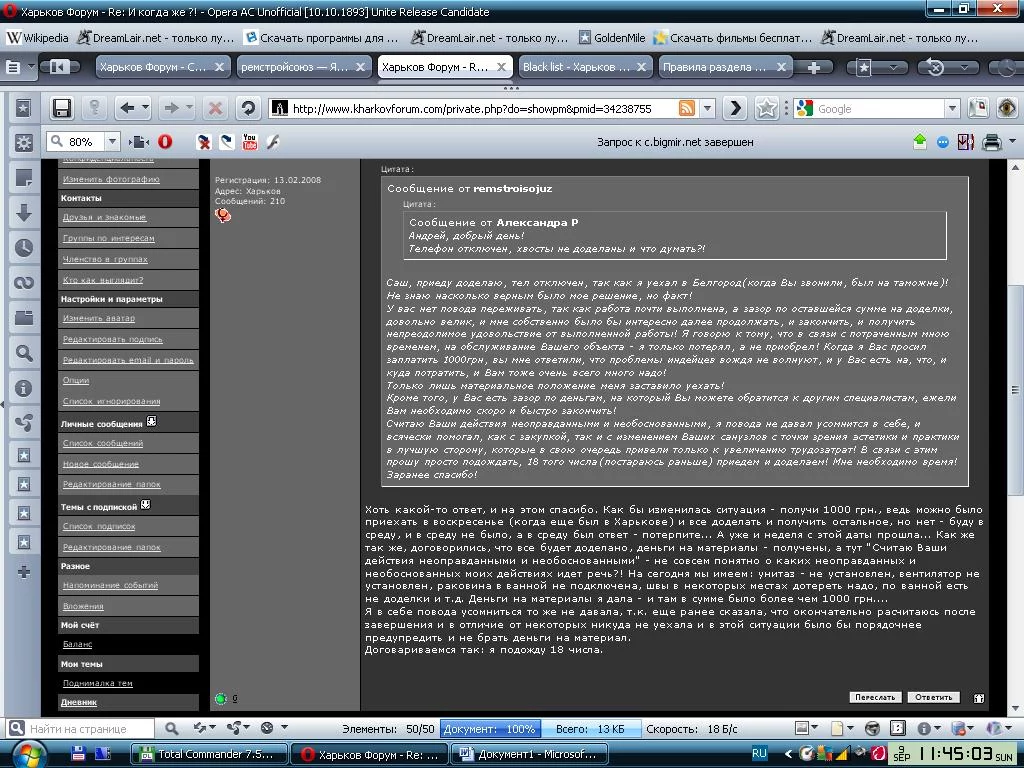Image resolution: width=1024 pixels, height=768 pixels.
Task: Click the eye icon right of search box
Action: tap(1008, 108)
